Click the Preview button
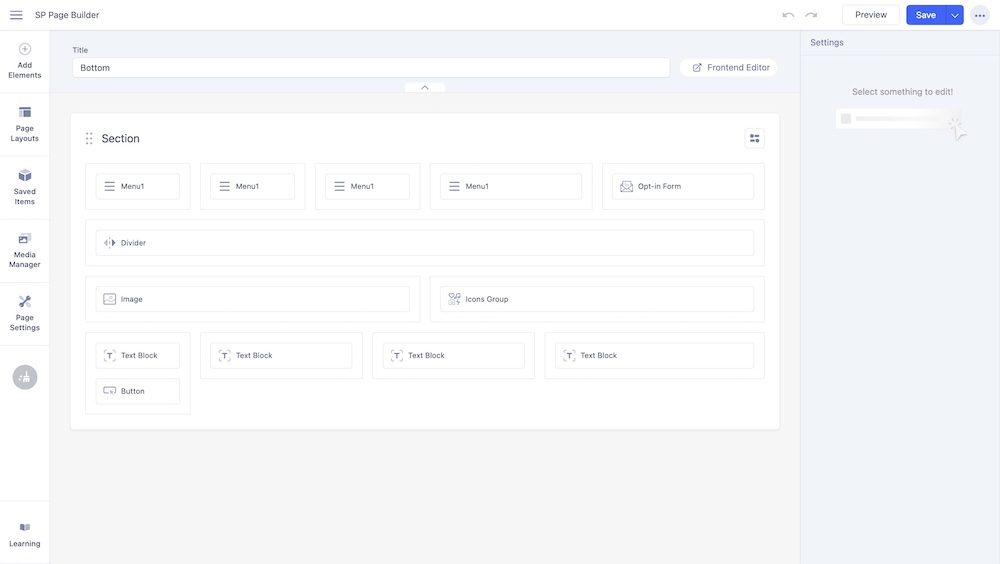 tap(870, 15)
